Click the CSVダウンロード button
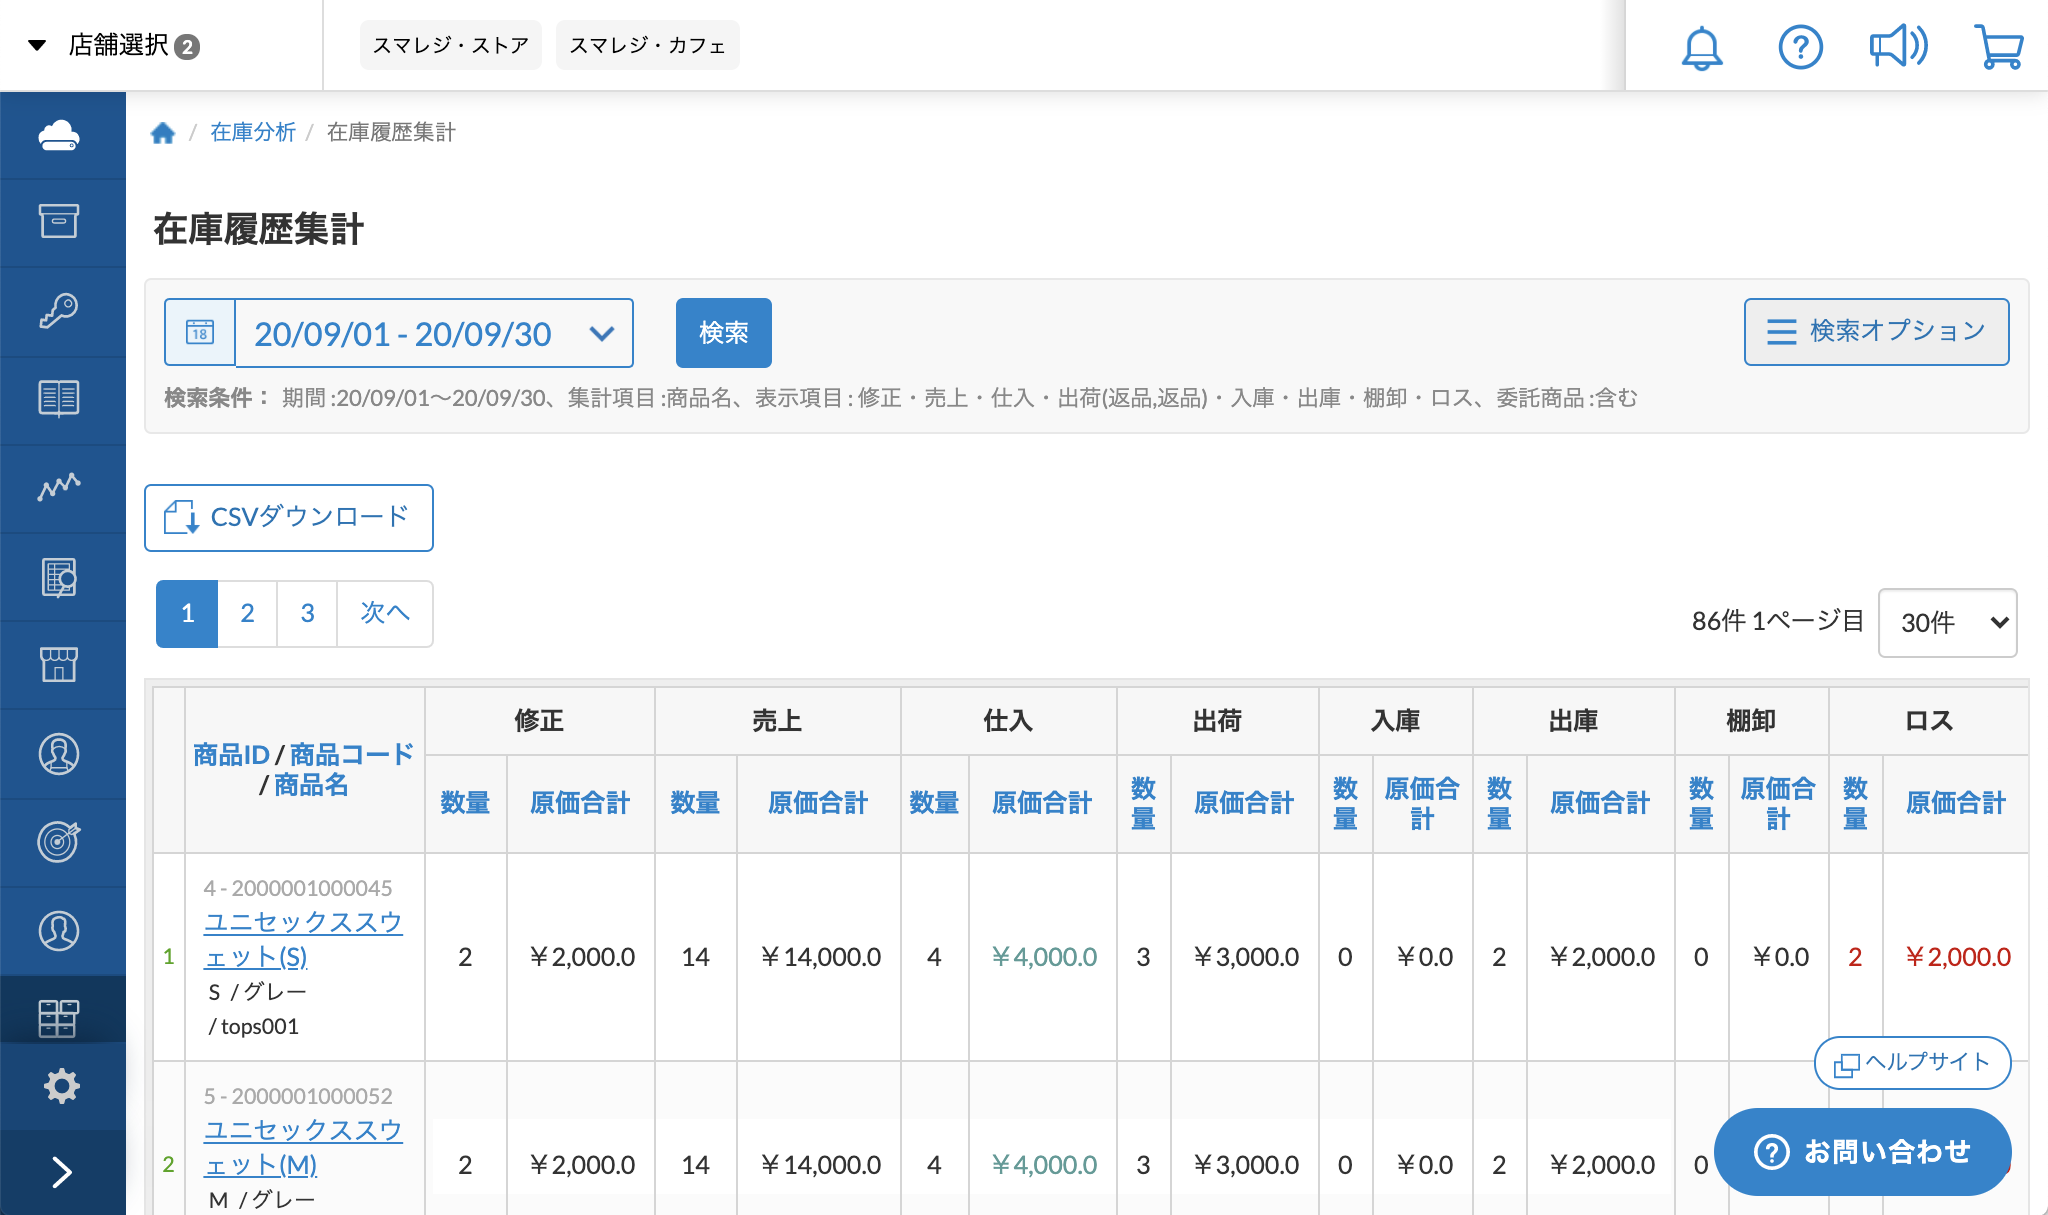Screen dimensions: 2048x1215 click(x=289, y=517)
